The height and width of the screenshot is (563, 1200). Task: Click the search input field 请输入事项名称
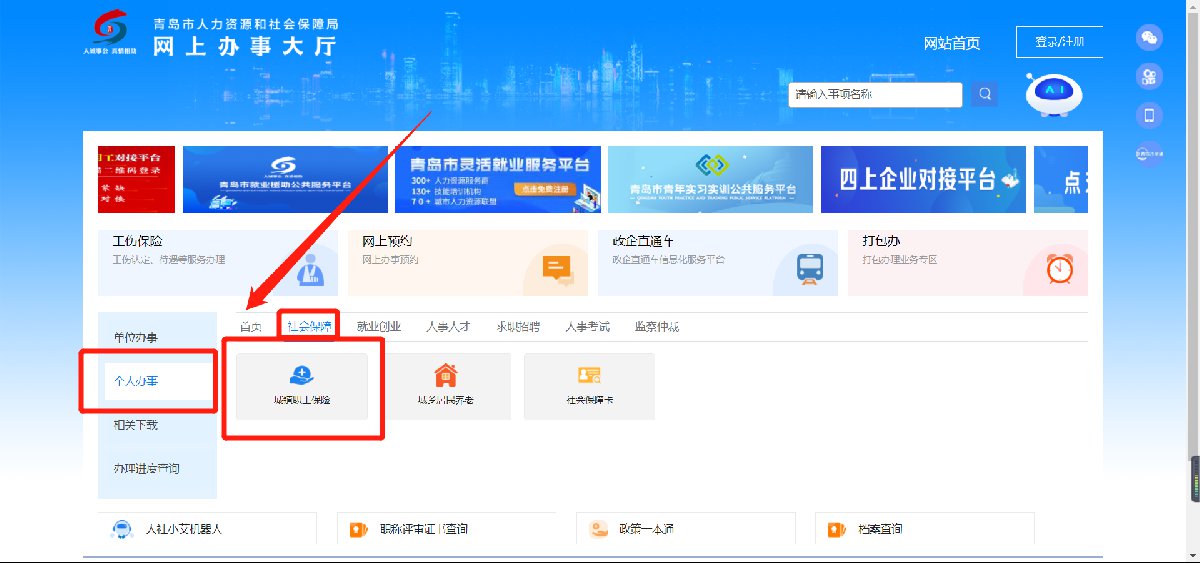(875, 94)
